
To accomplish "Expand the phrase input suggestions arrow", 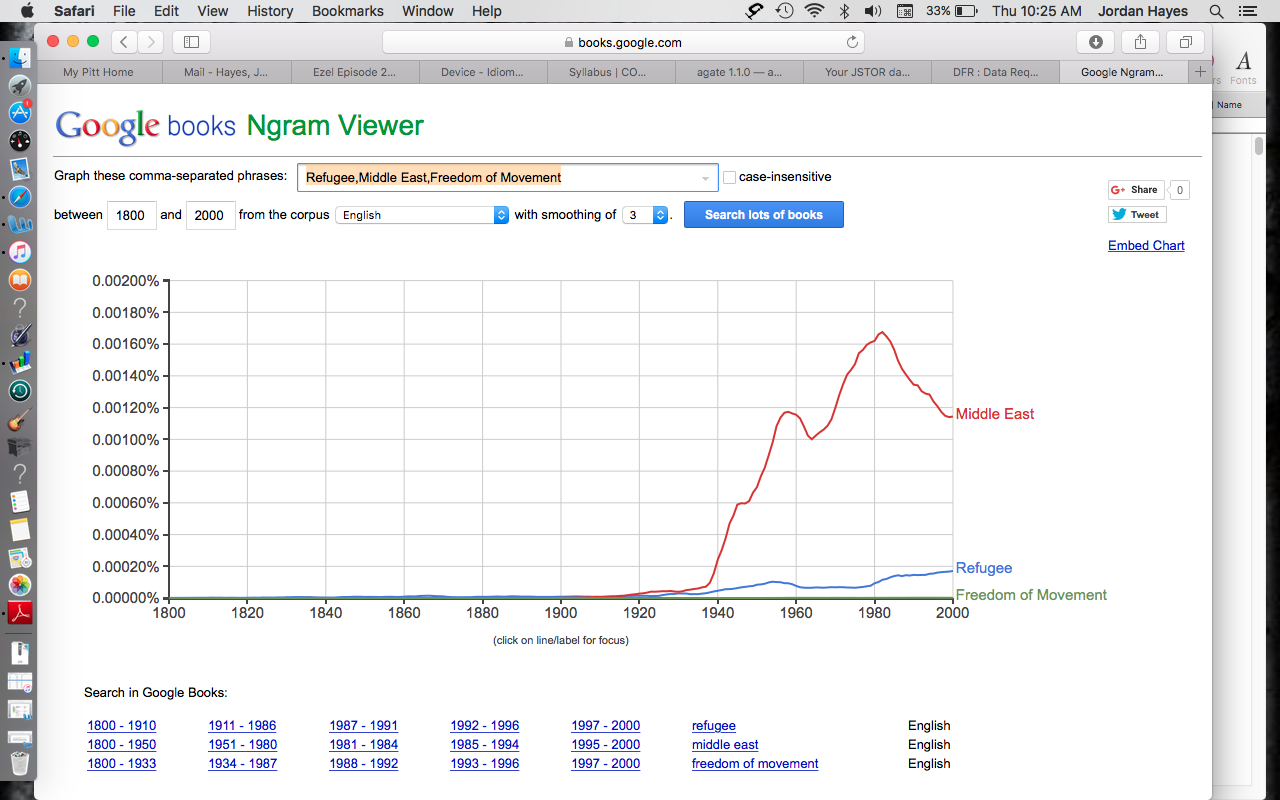I will pyautogui.click(x=705, y=178).
